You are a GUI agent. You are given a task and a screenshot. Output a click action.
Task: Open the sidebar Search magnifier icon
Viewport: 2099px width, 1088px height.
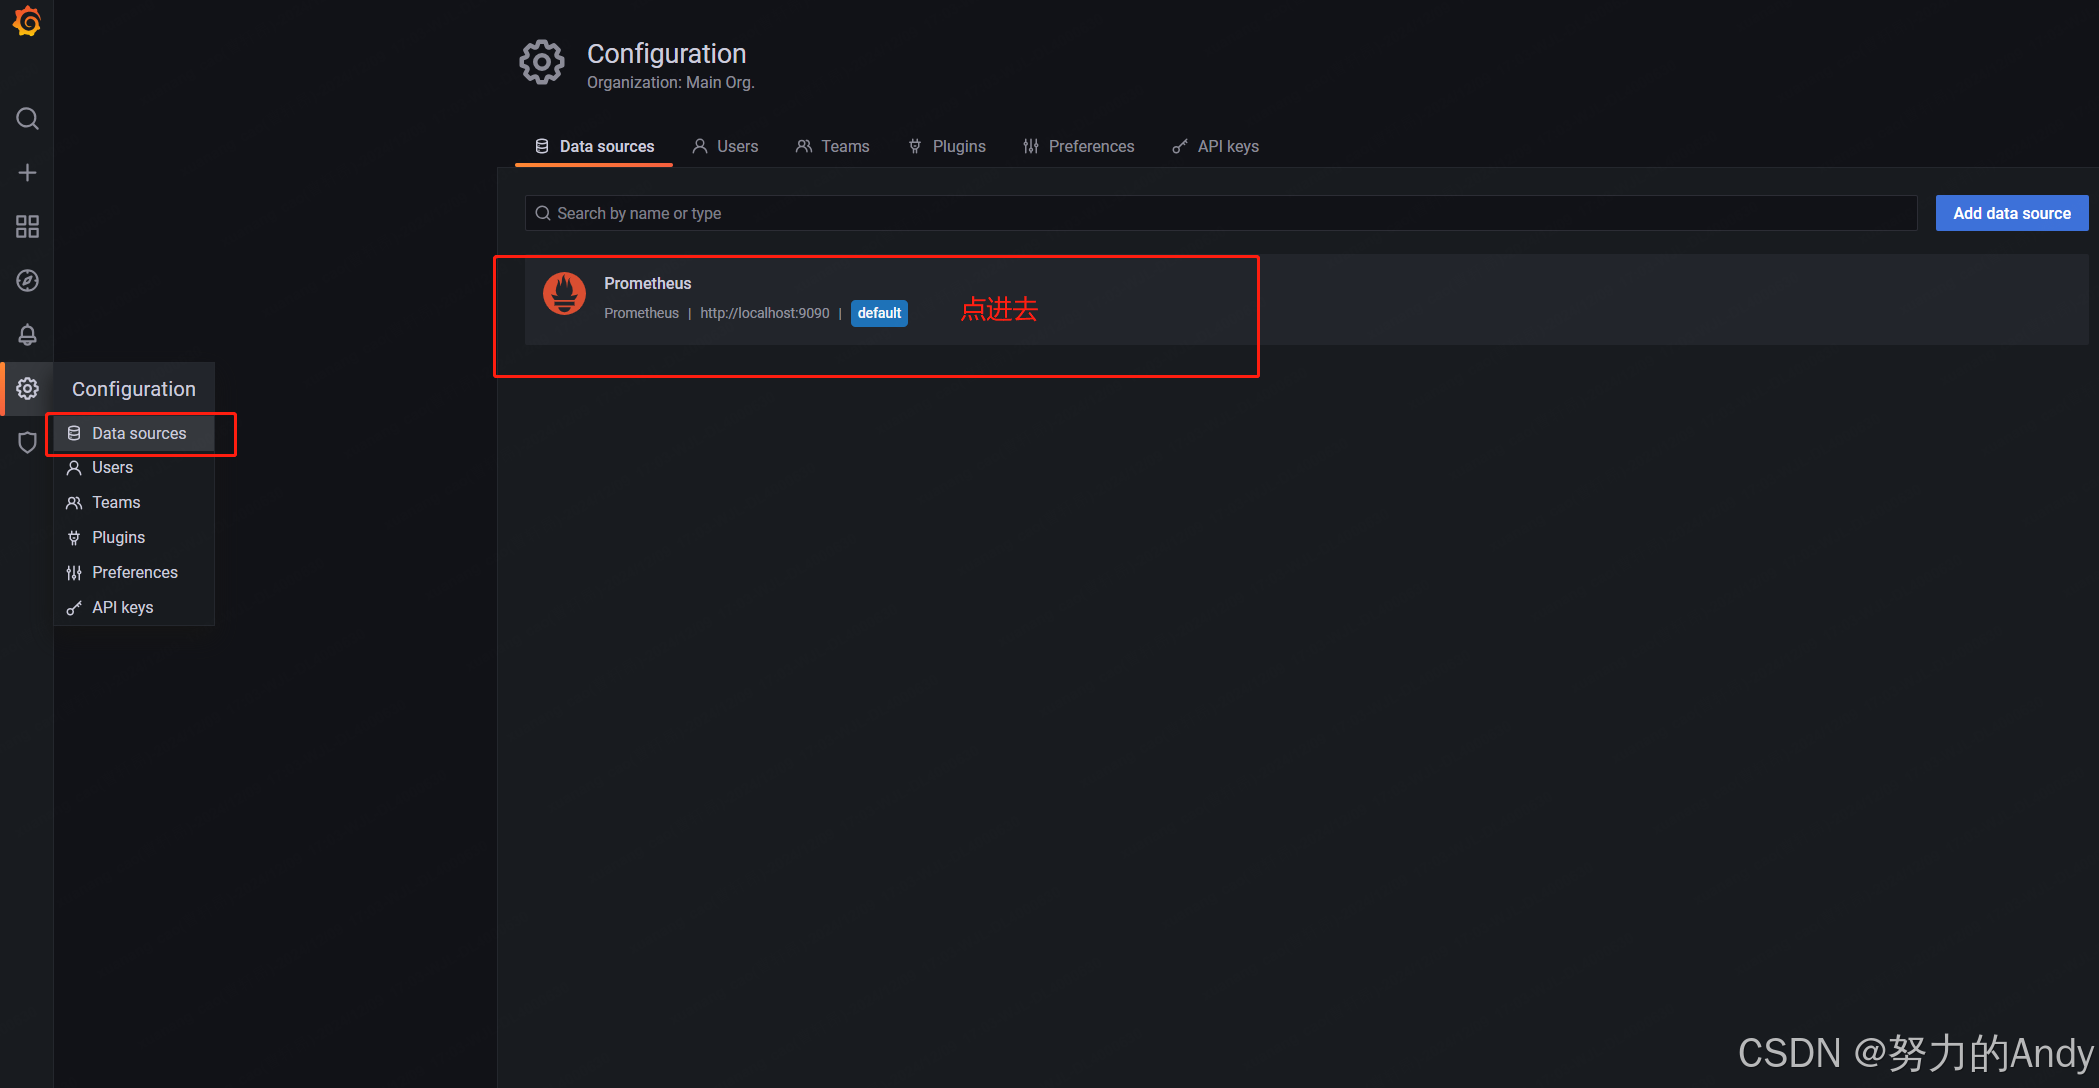[27, 119]
